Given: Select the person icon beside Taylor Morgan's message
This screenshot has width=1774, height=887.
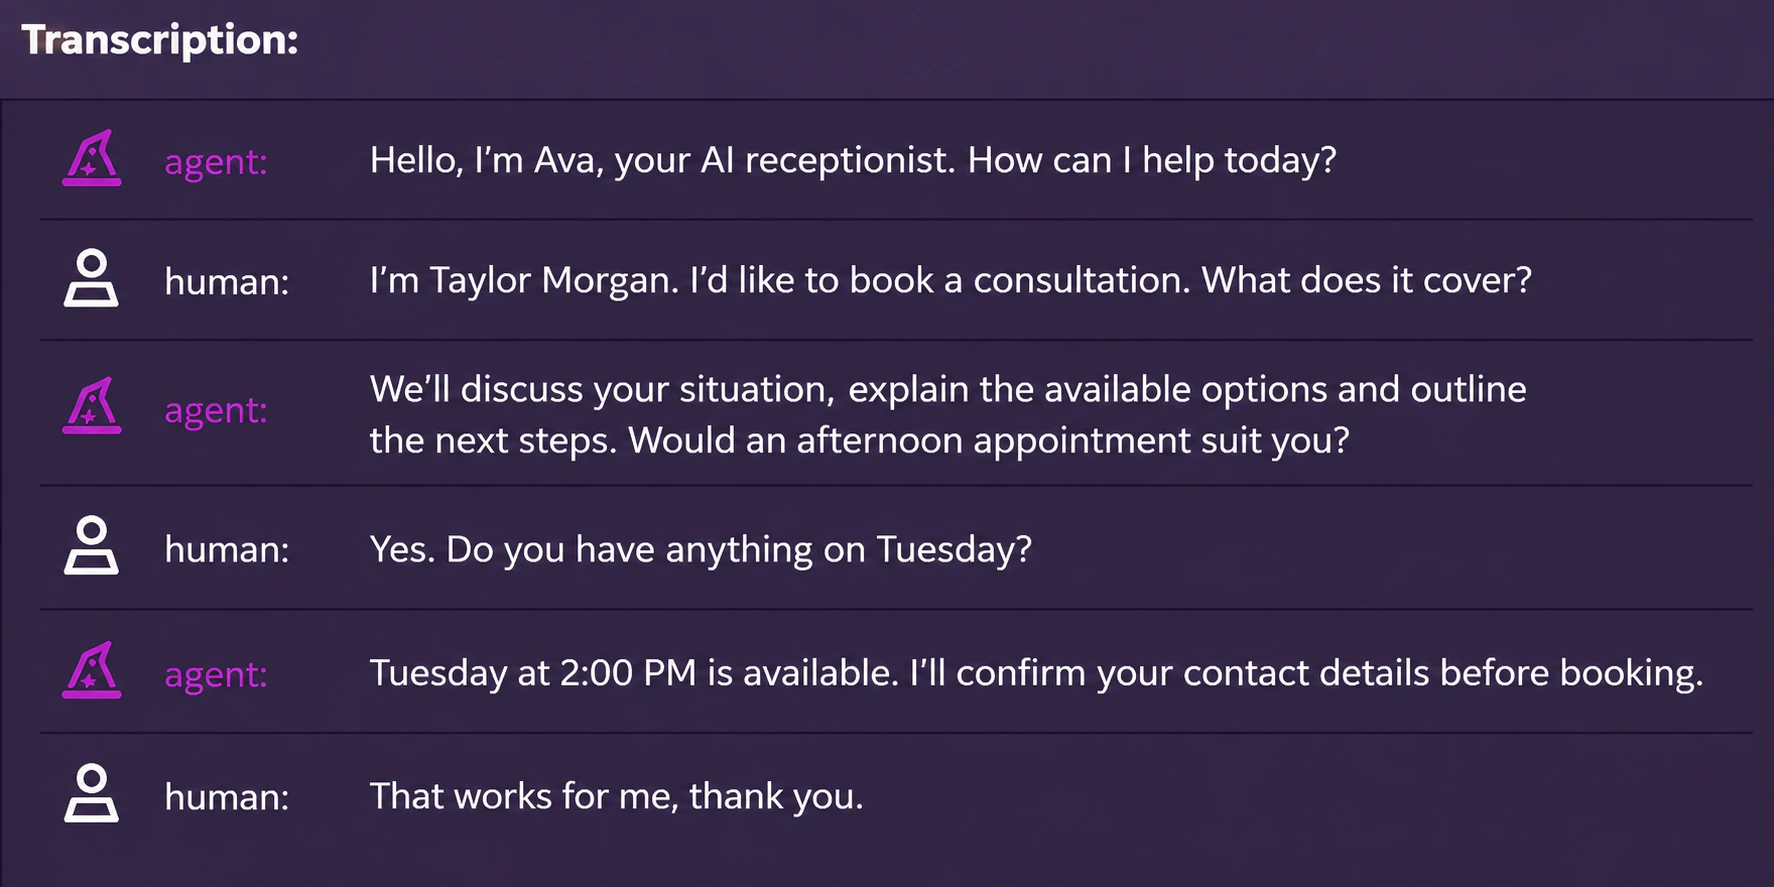Looking at the screenshot, I should click(91, 278).
